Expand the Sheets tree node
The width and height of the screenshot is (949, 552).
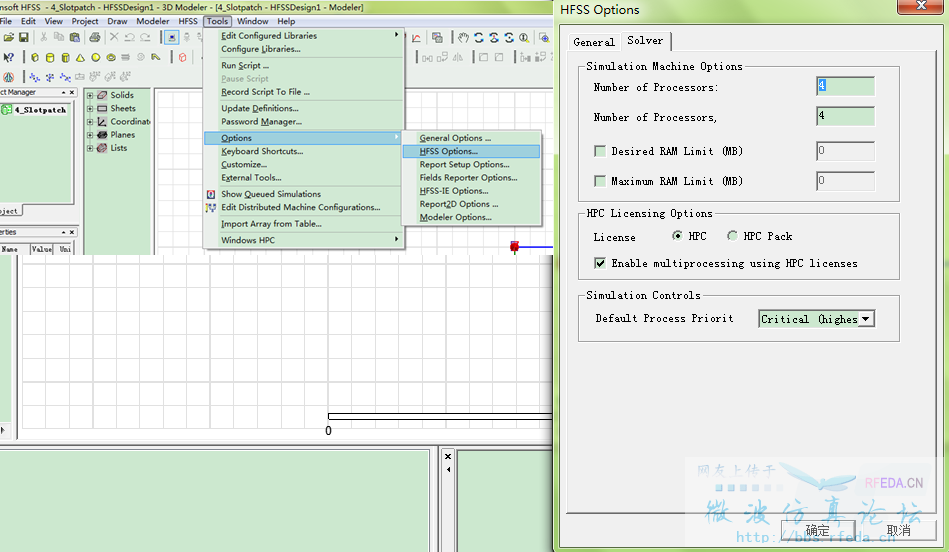pyautogui.click(x=90, y=108)
